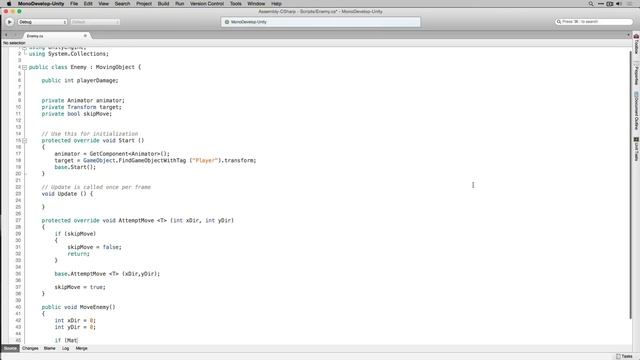
Task: Open the Document Outline side panel
Action: 636,111
